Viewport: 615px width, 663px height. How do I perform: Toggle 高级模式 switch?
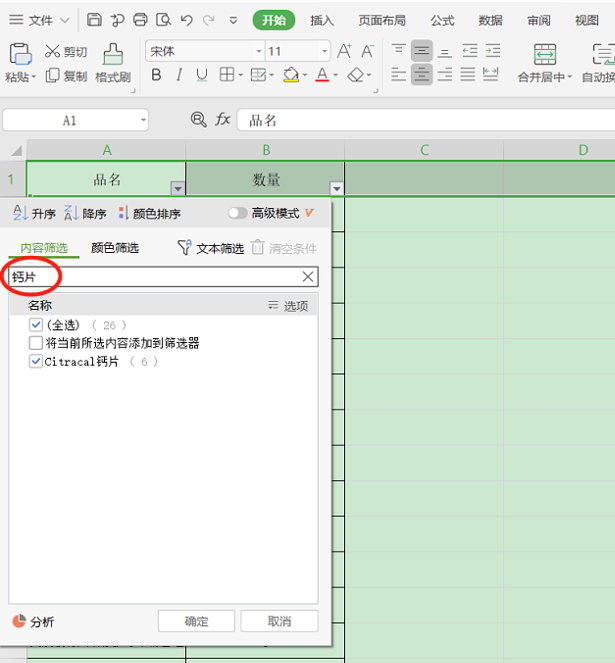(x=238, y=213)
